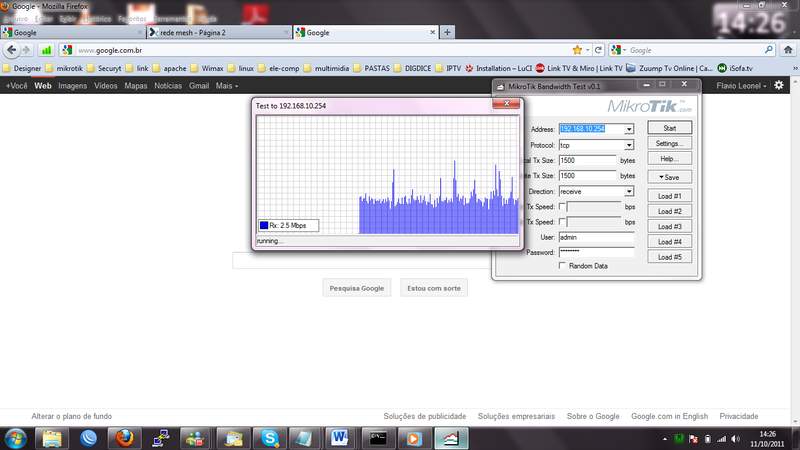800x450 pixels.
Task: Open Settings... in Bandwidth Test
Action: [669, 143]
